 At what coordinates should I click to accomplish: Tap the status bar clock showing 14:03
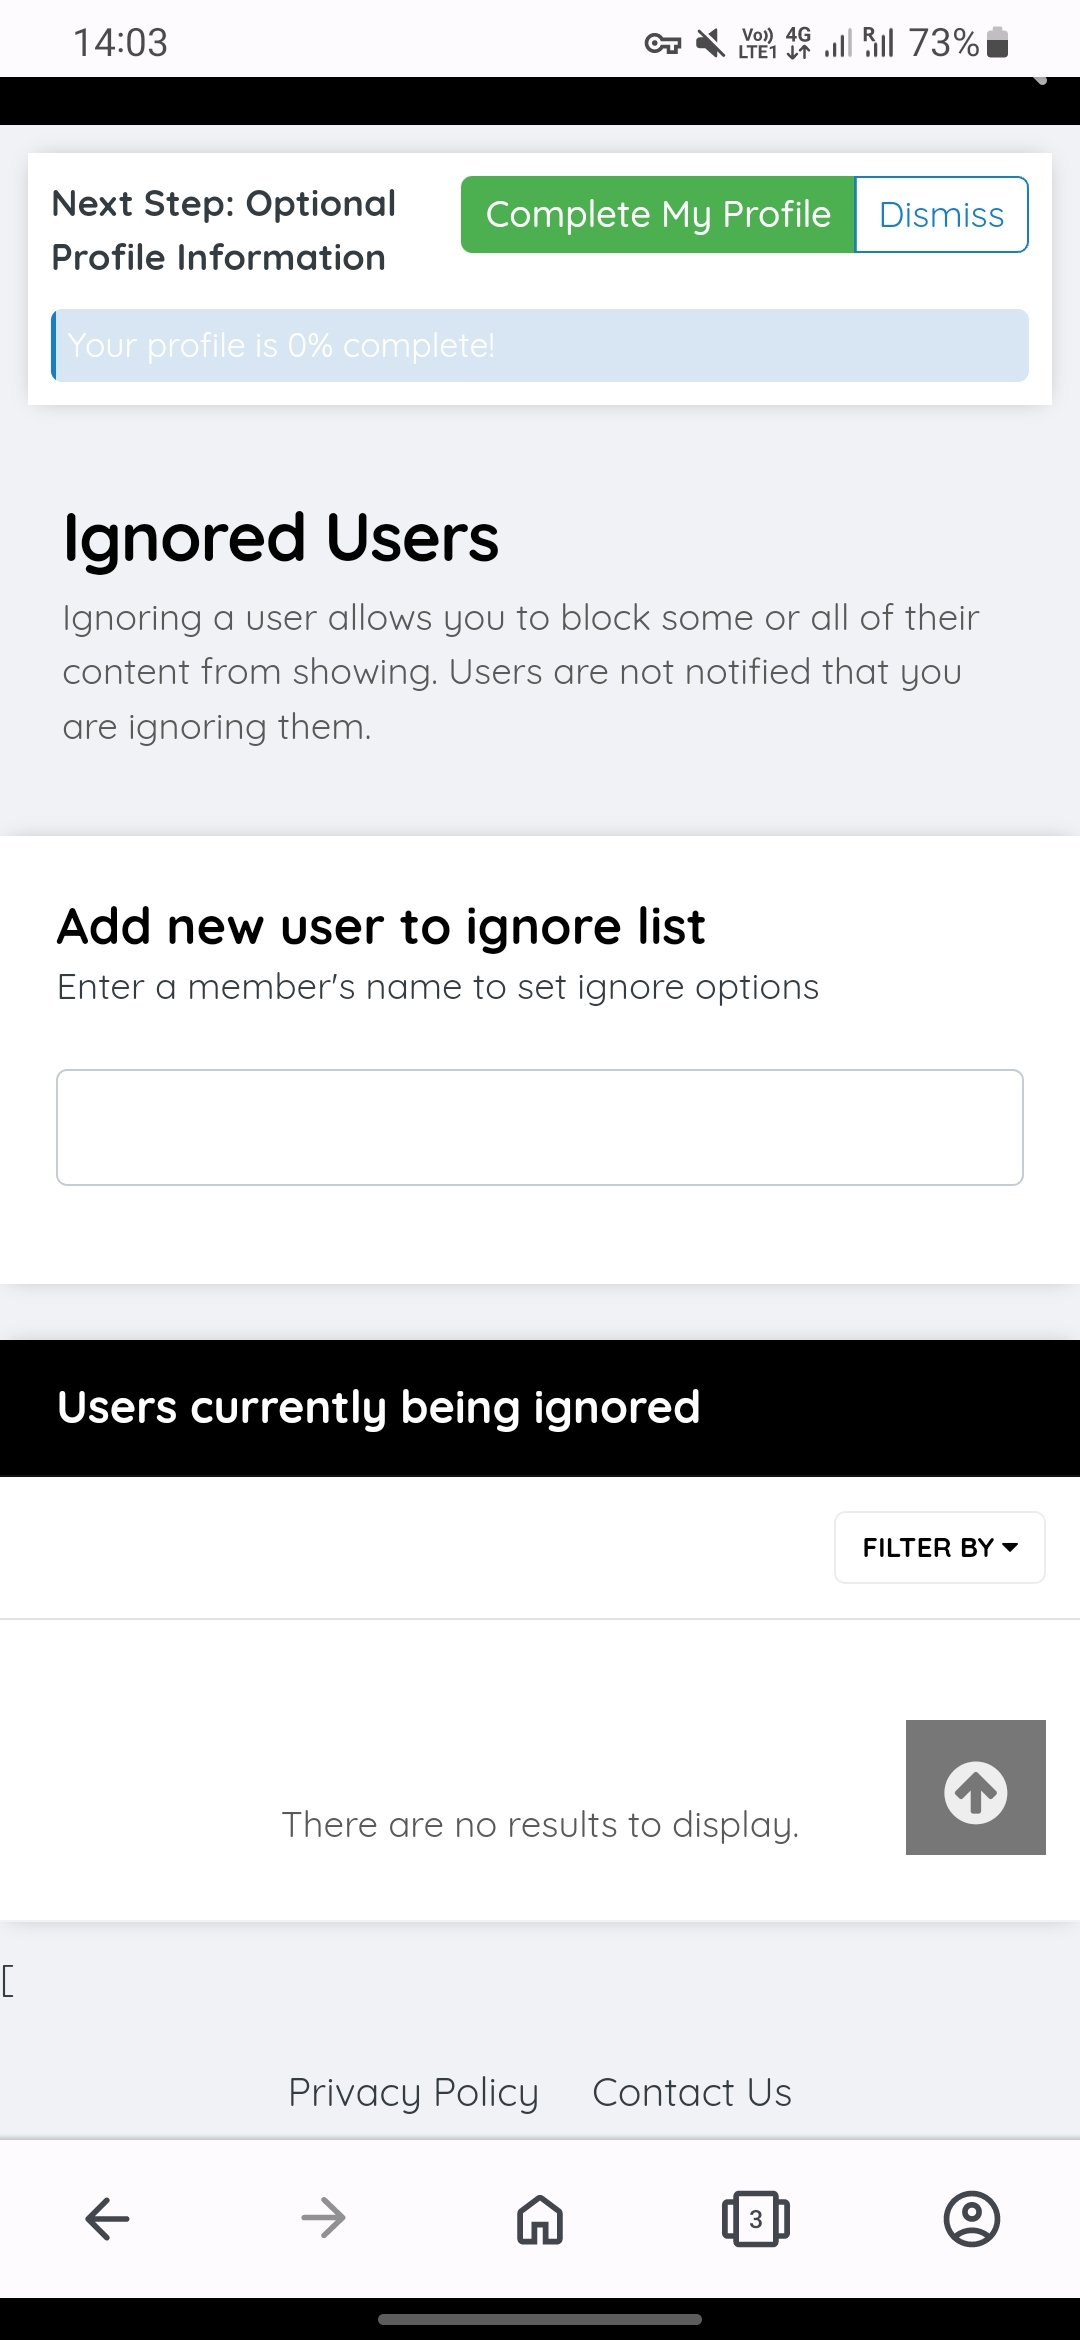[120, 43]
